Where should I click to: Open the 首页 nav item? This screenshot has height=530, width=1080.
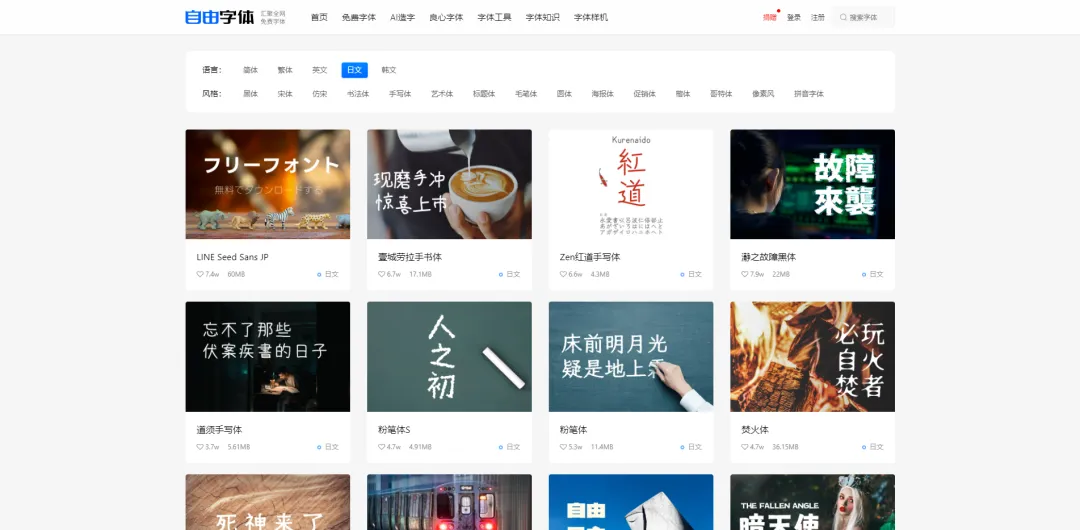(319, 17)
